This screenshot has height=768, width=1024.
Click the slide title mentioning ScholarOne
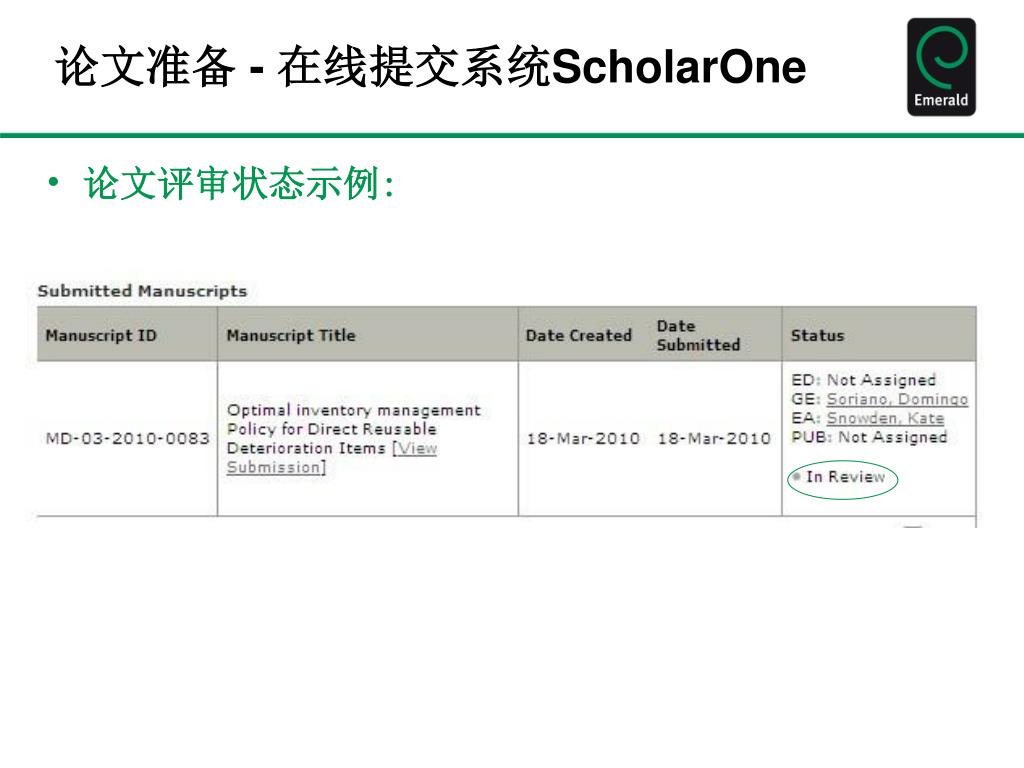[431, 67]
